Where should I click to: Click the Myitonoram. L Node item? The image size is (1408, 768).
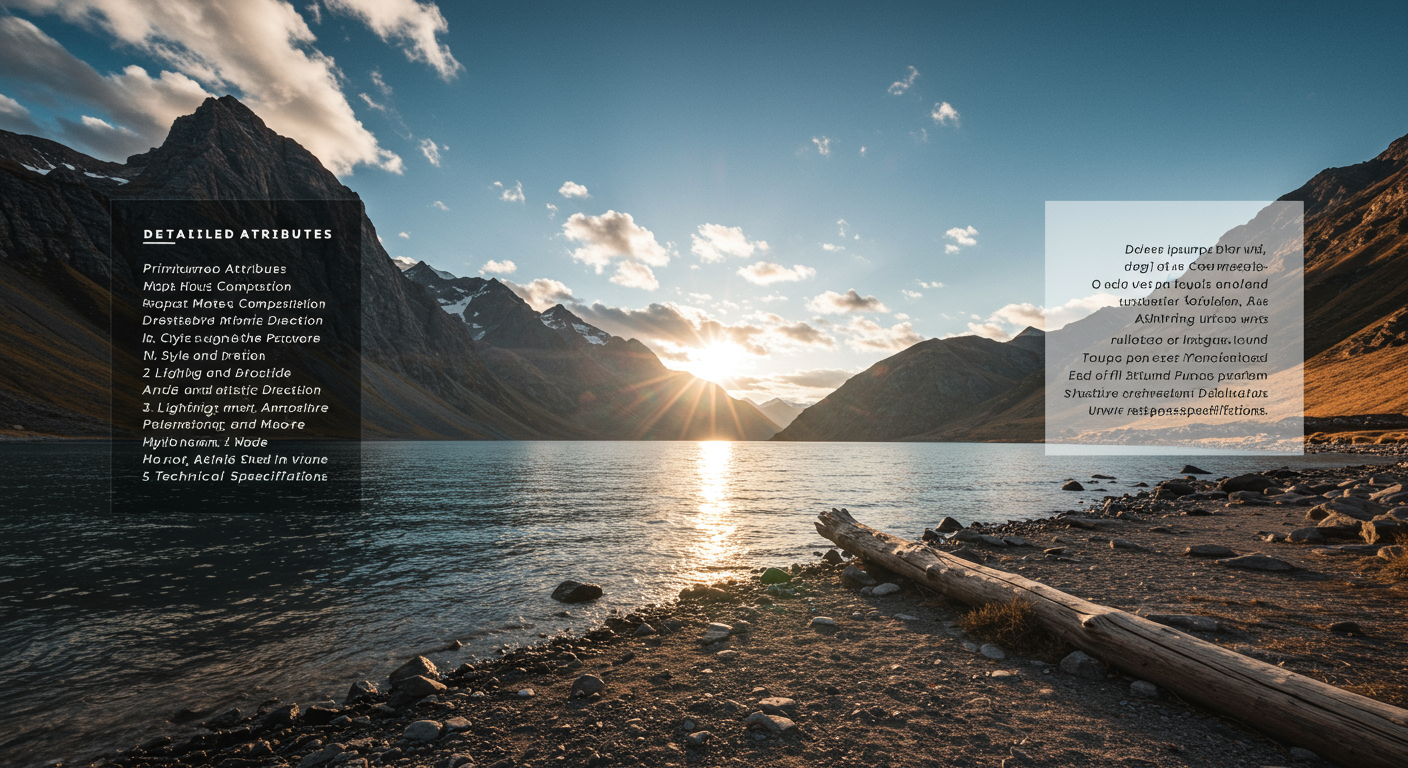click(205, 442)
